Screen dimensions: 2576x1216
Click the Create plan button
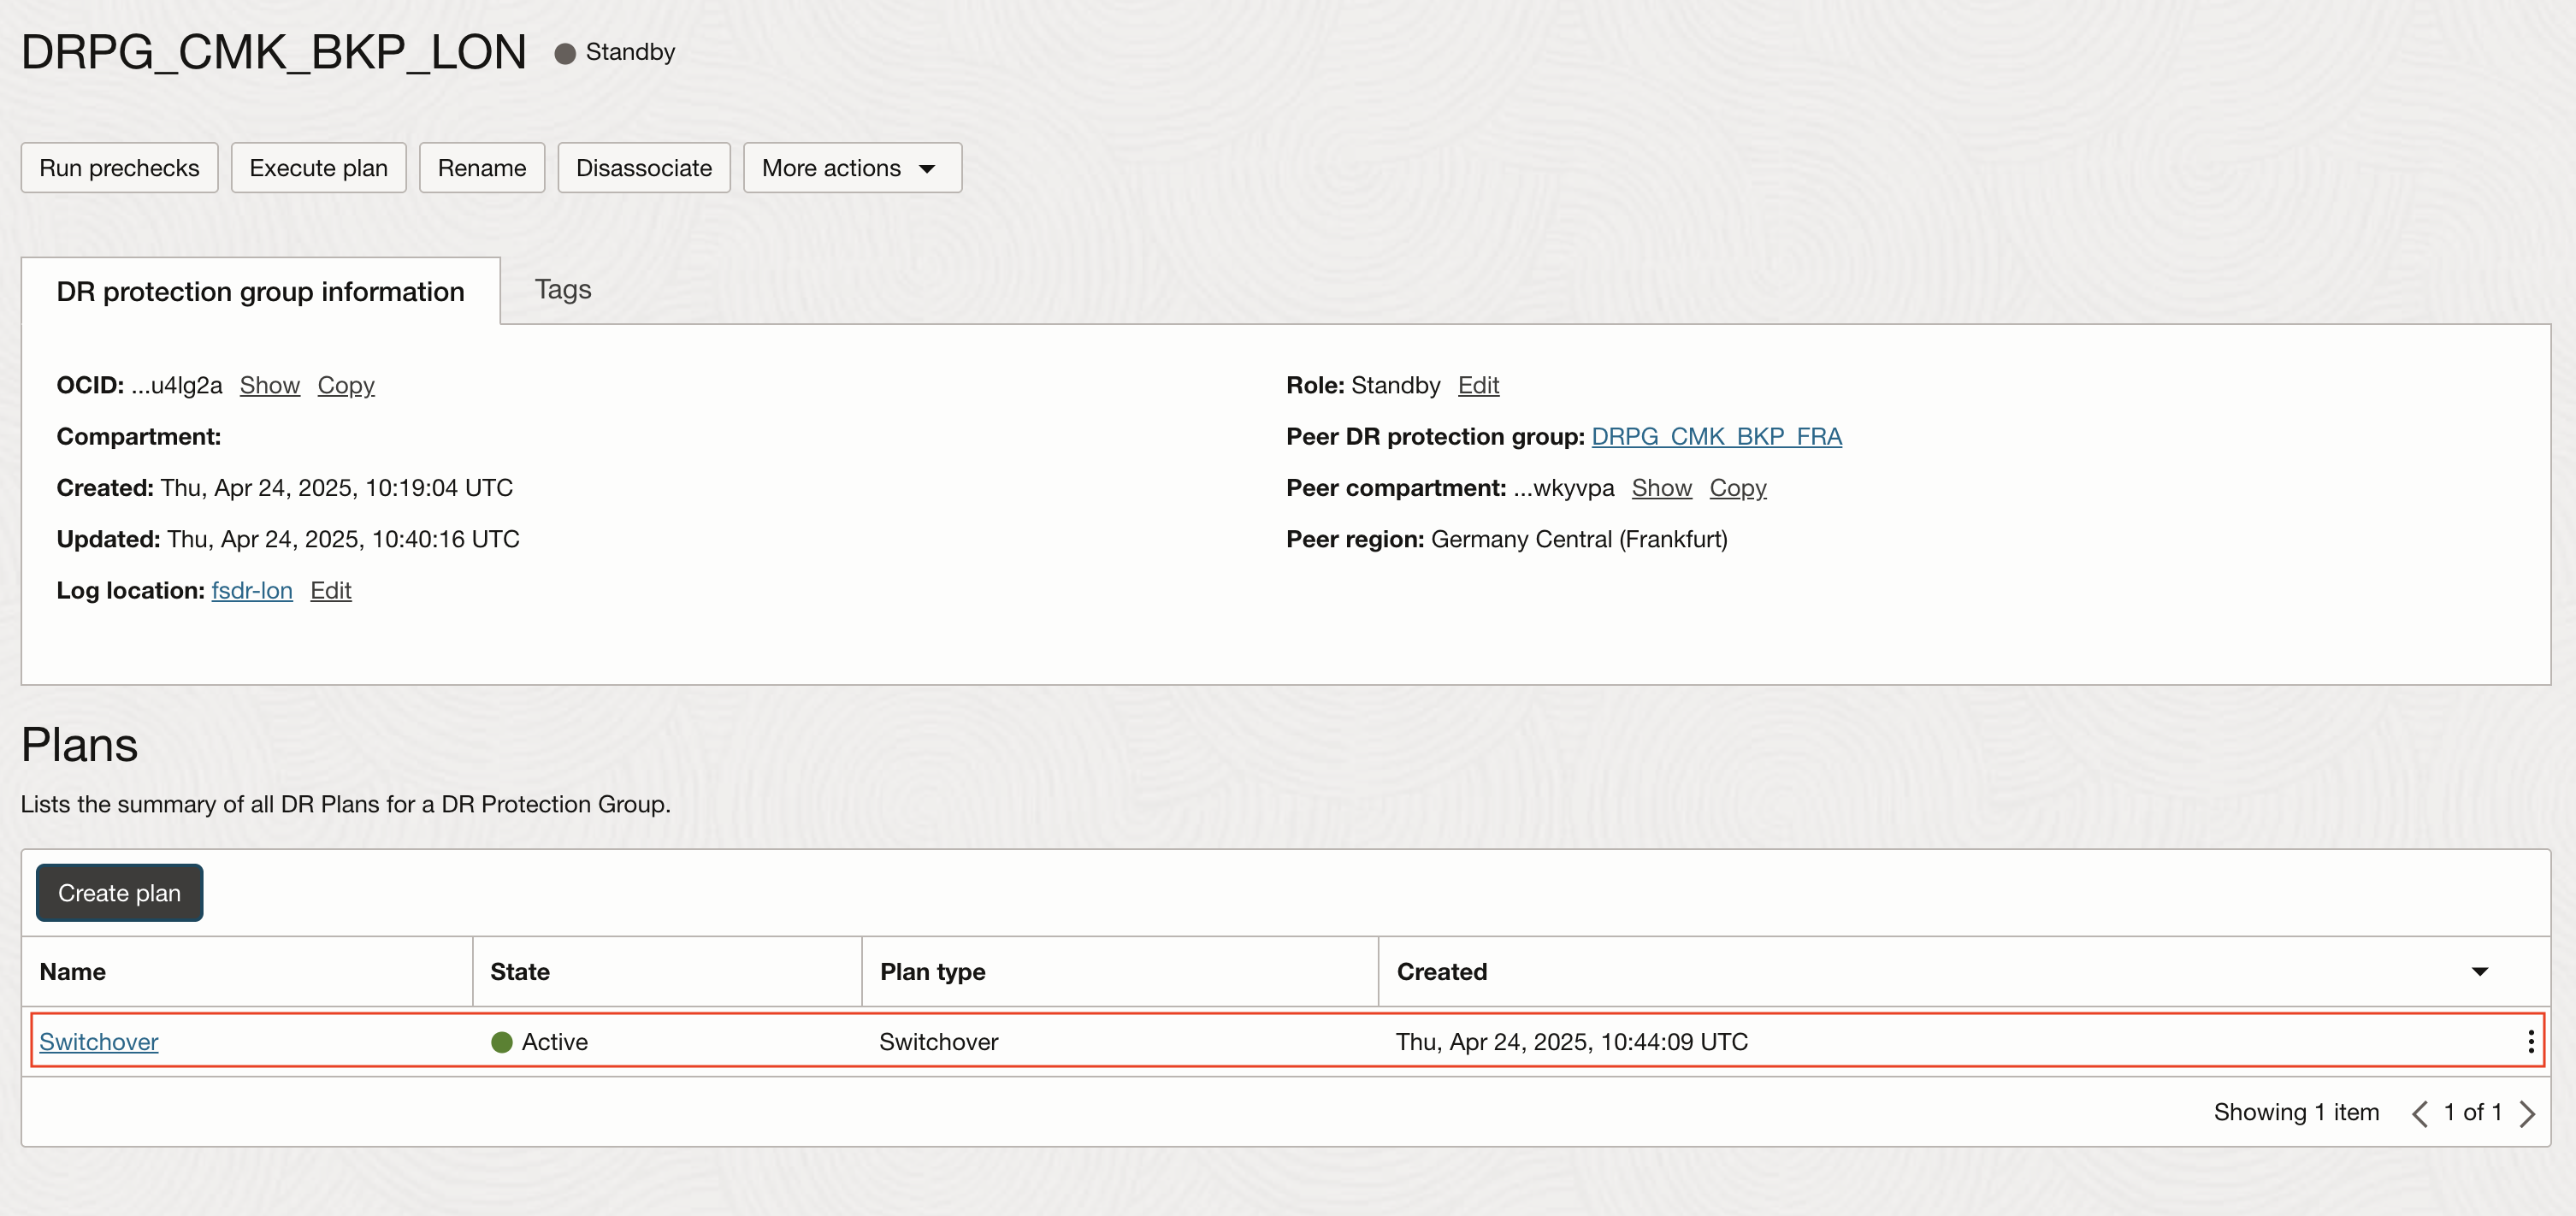[x=119, y=893]
